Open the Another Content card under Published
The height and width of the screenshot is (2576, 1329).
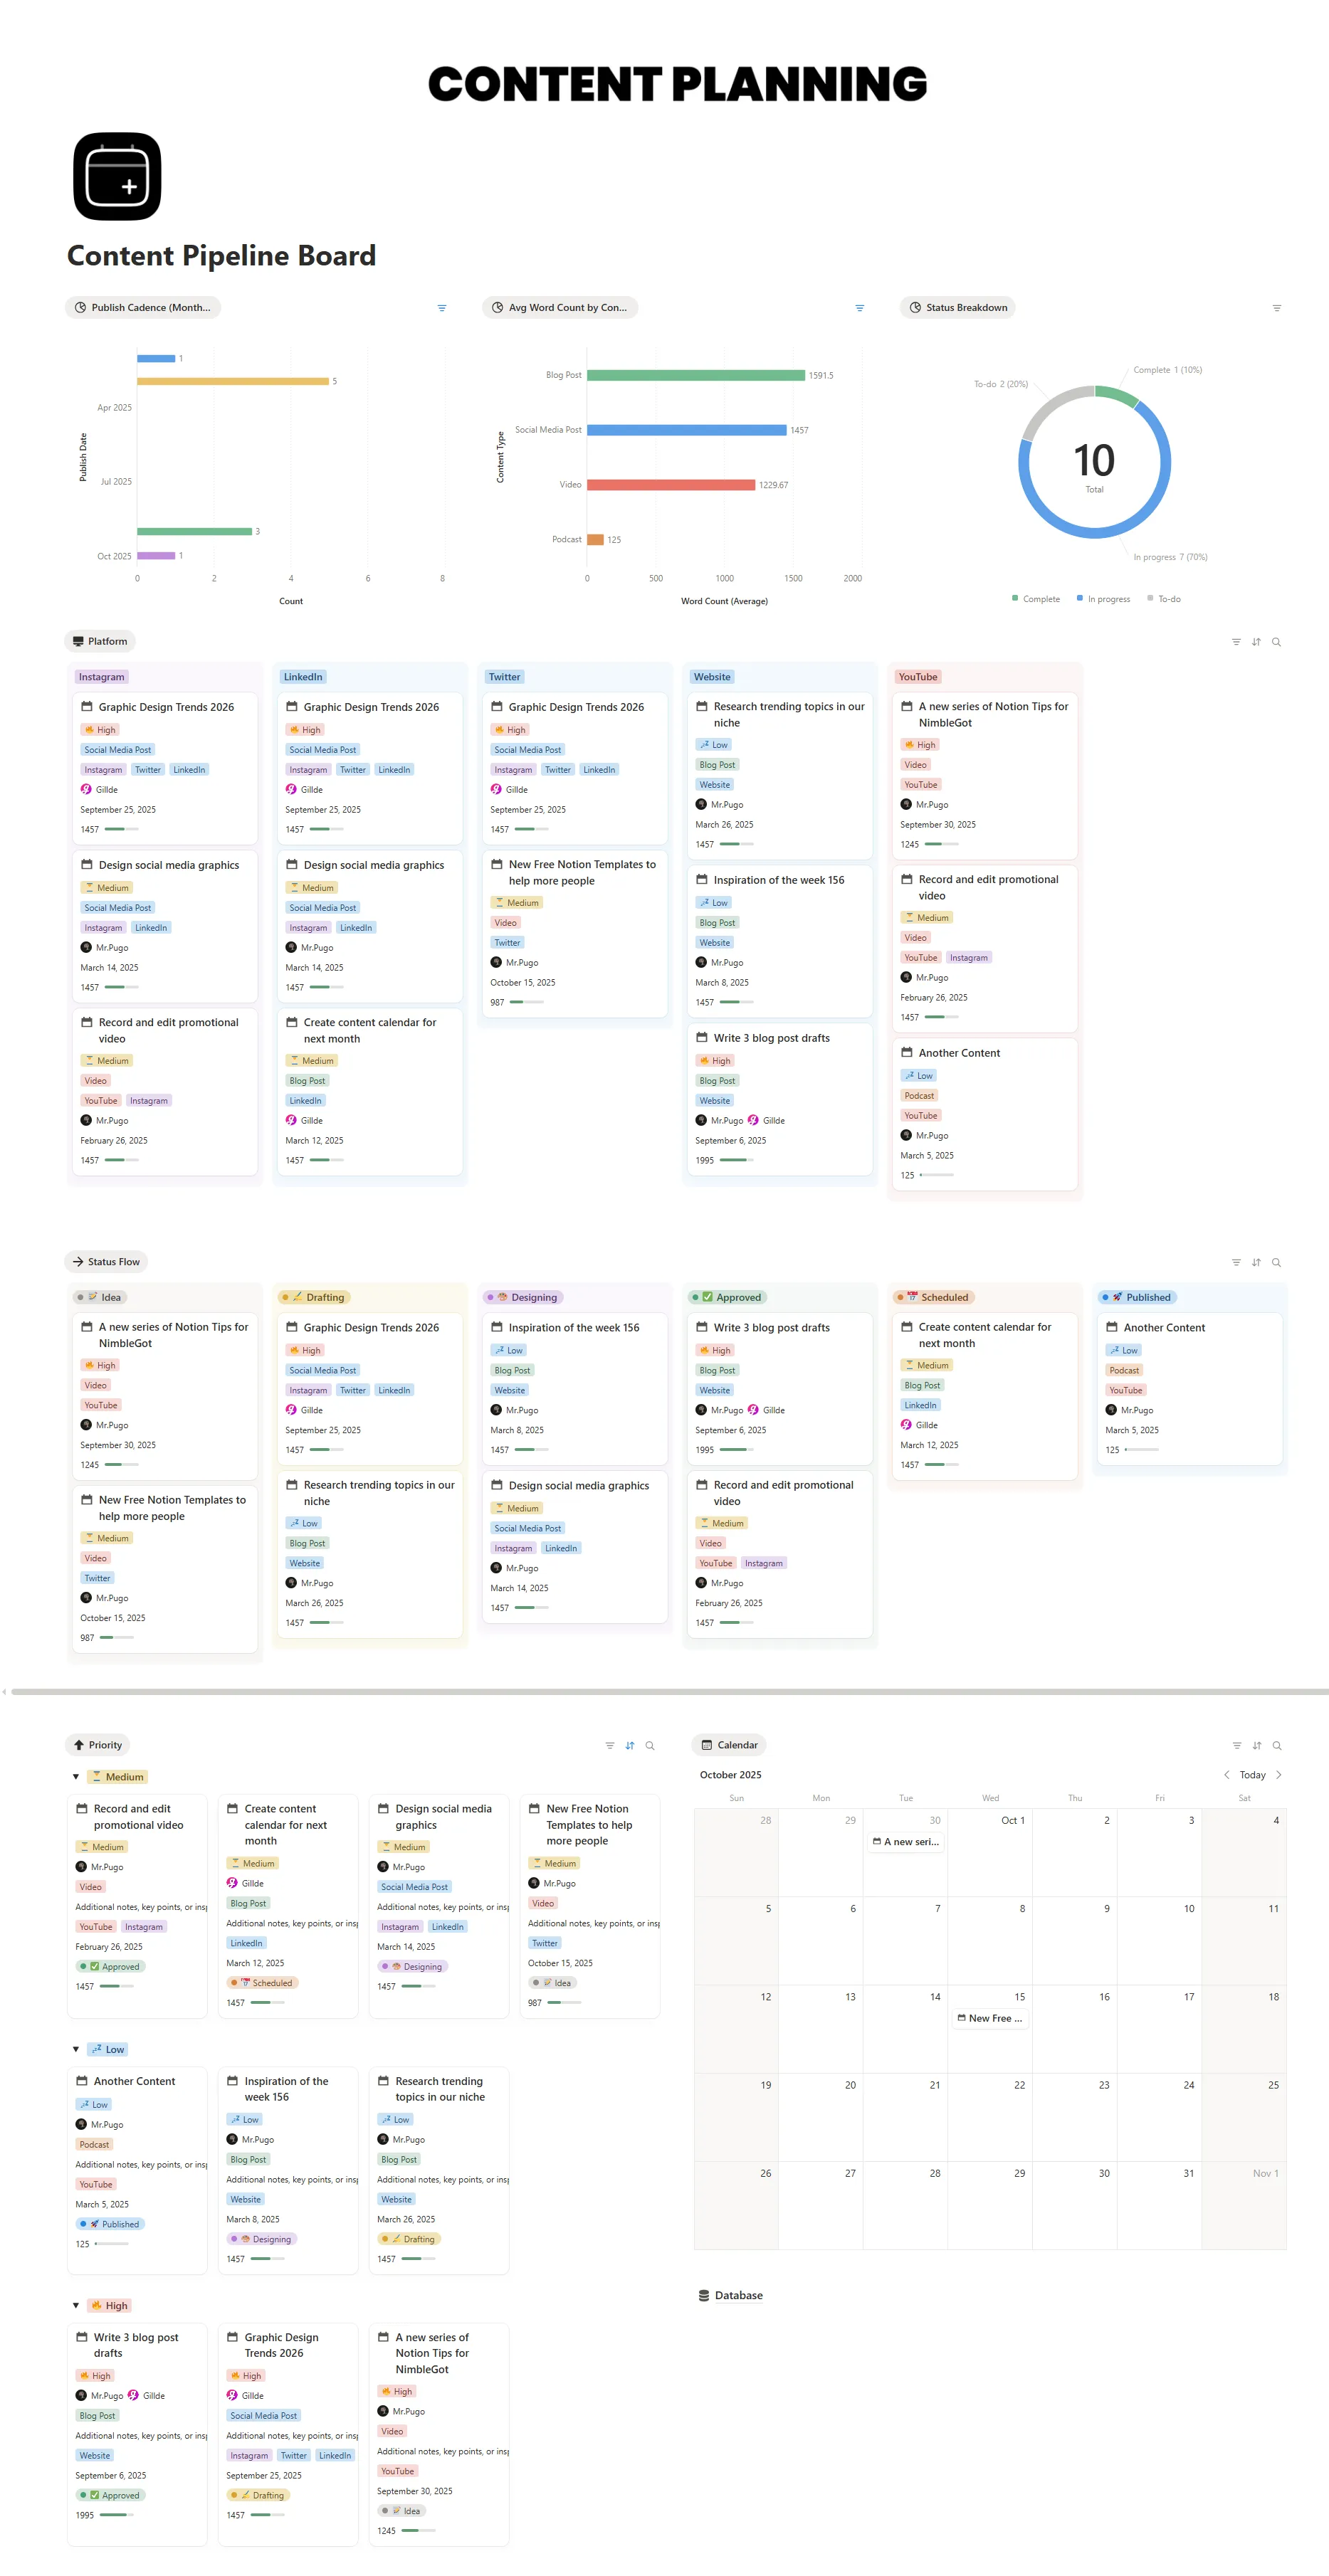click(x=1166, y=1327)
